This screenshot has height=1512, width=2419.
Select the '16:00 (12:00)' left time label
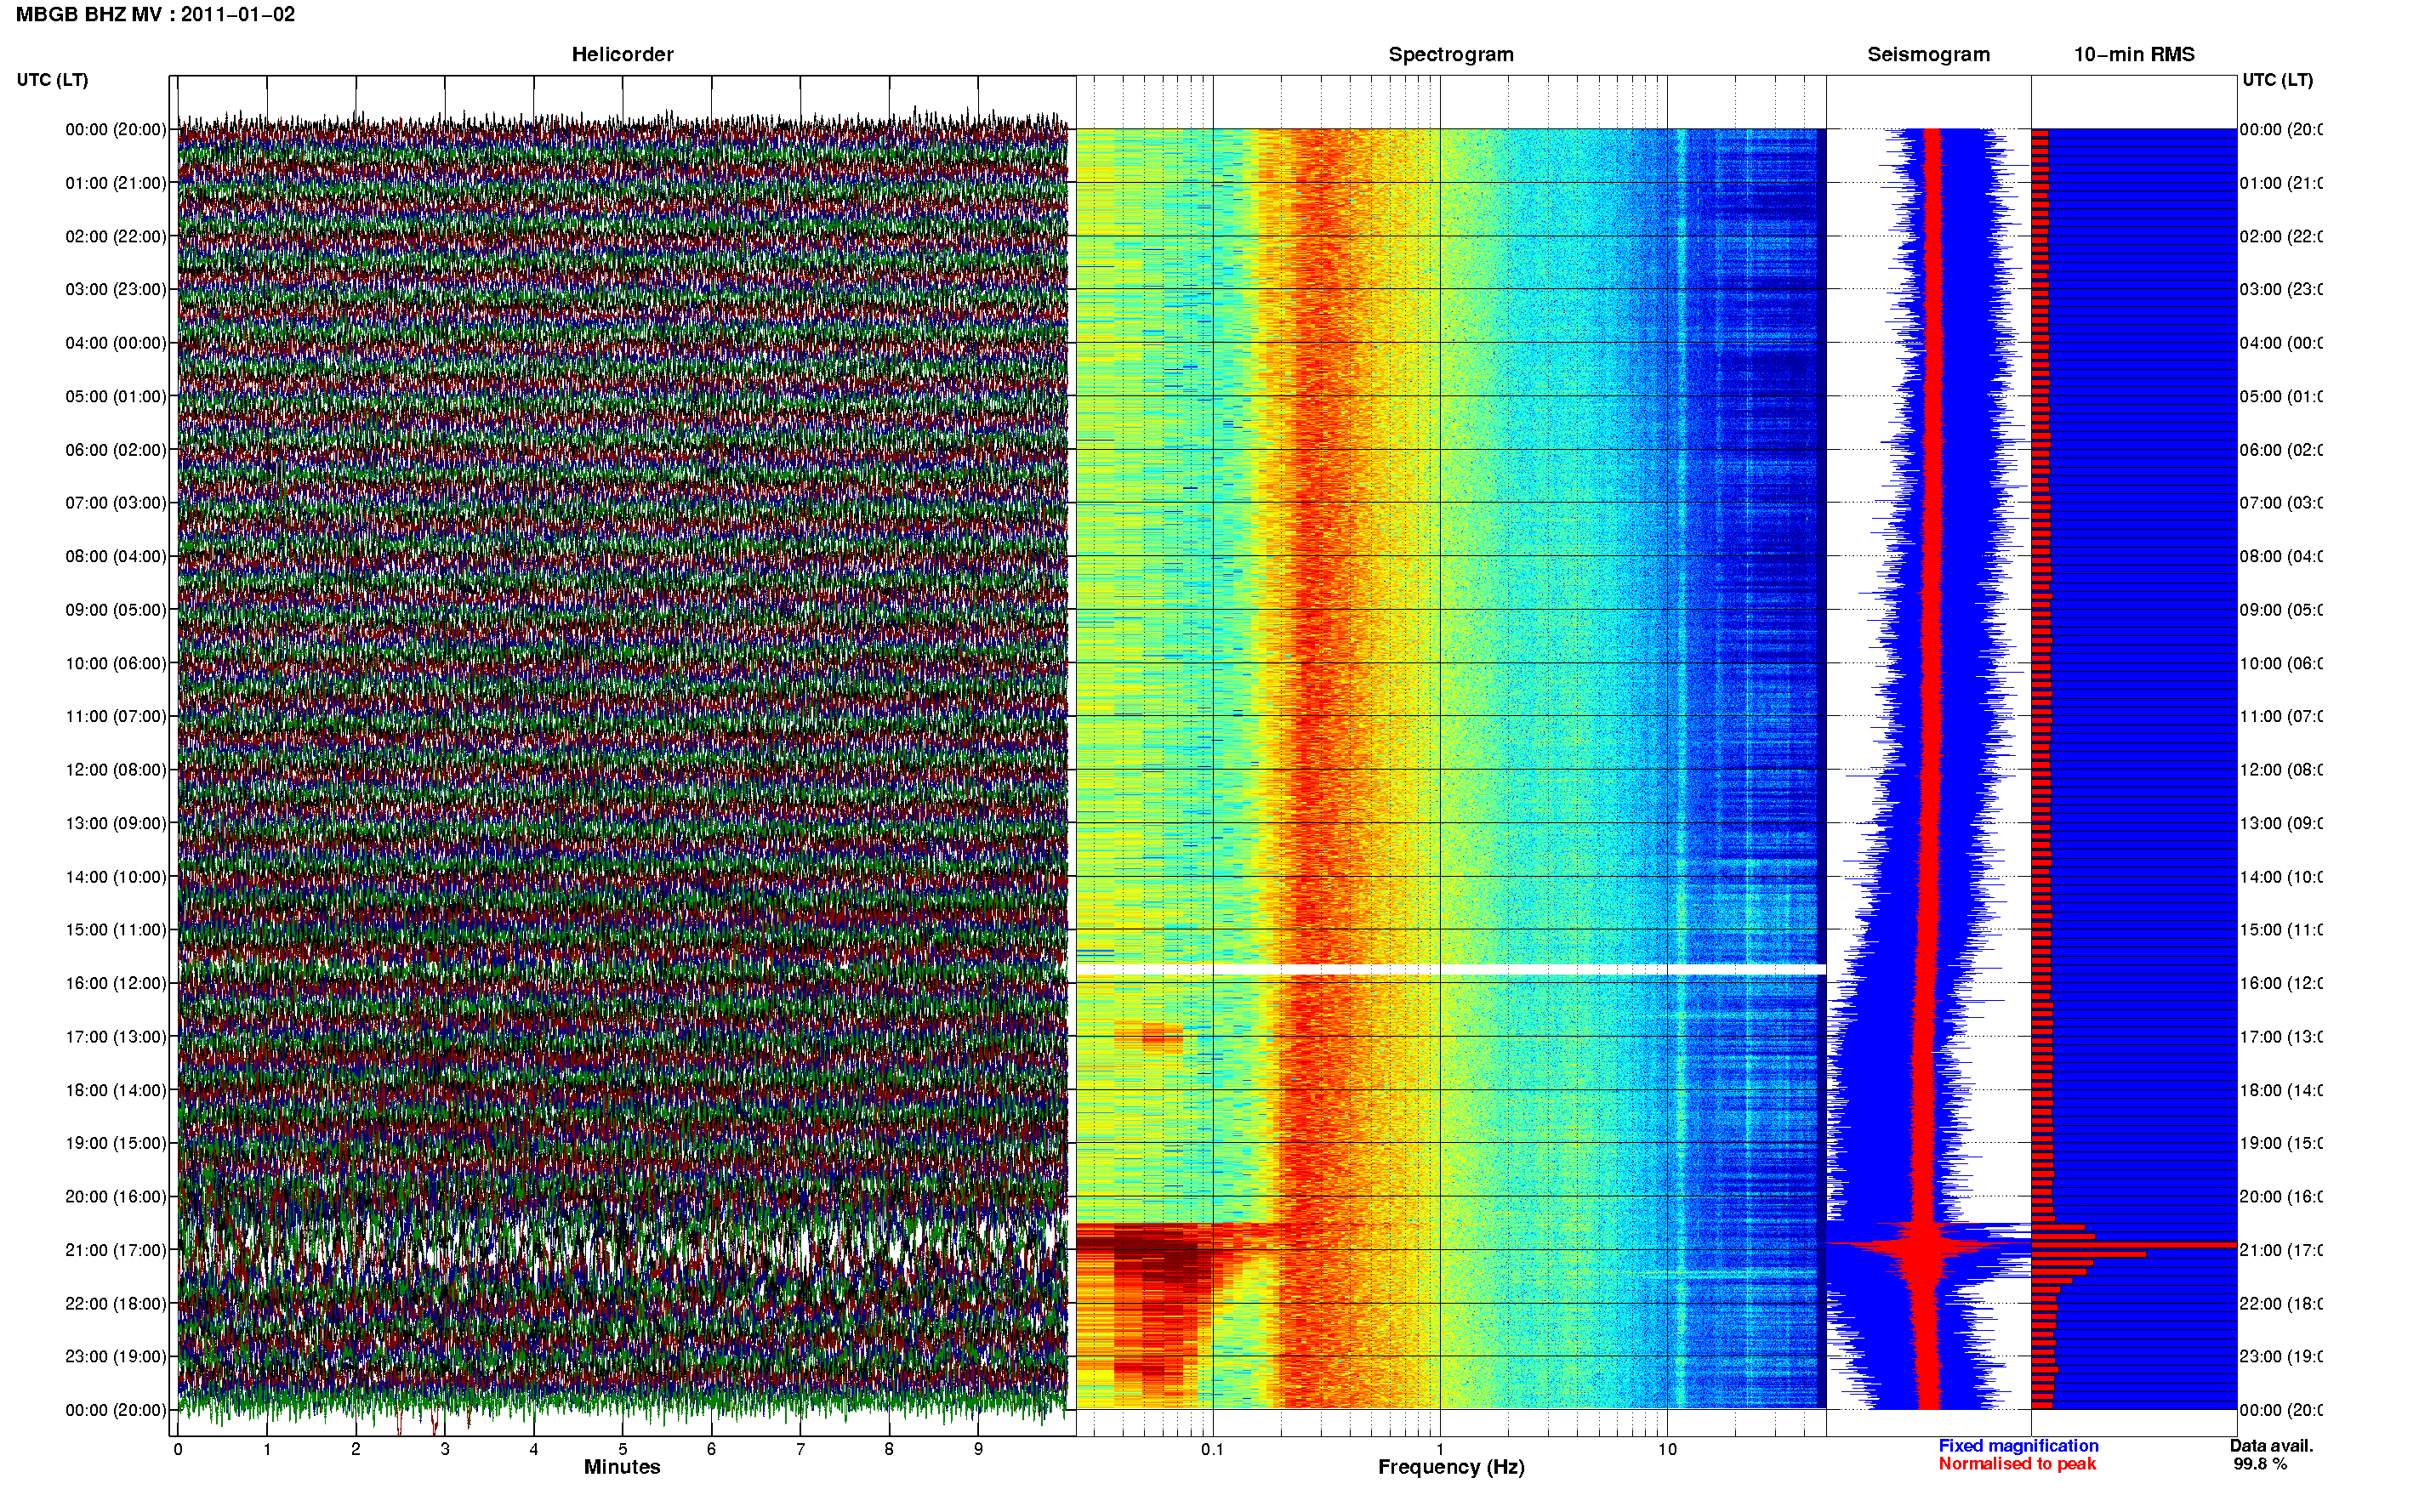pos(116,983)
